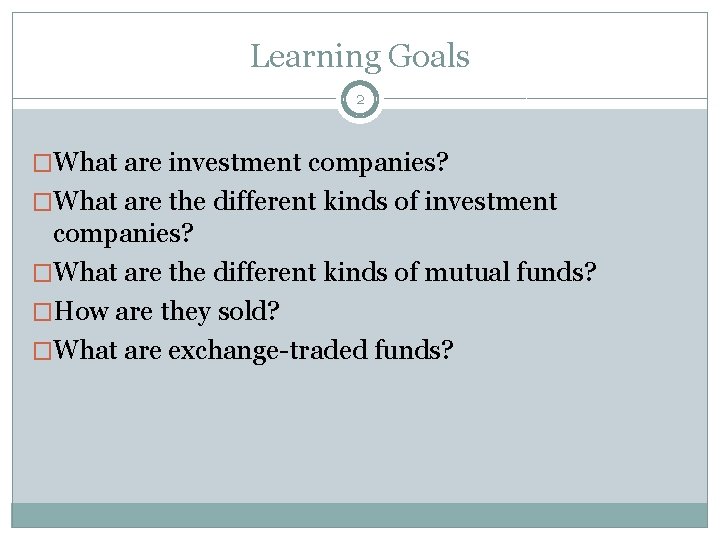
Task: Click the bullet marker before 'What are exchange-traded funds?'
Action: [x=44, y=351]
